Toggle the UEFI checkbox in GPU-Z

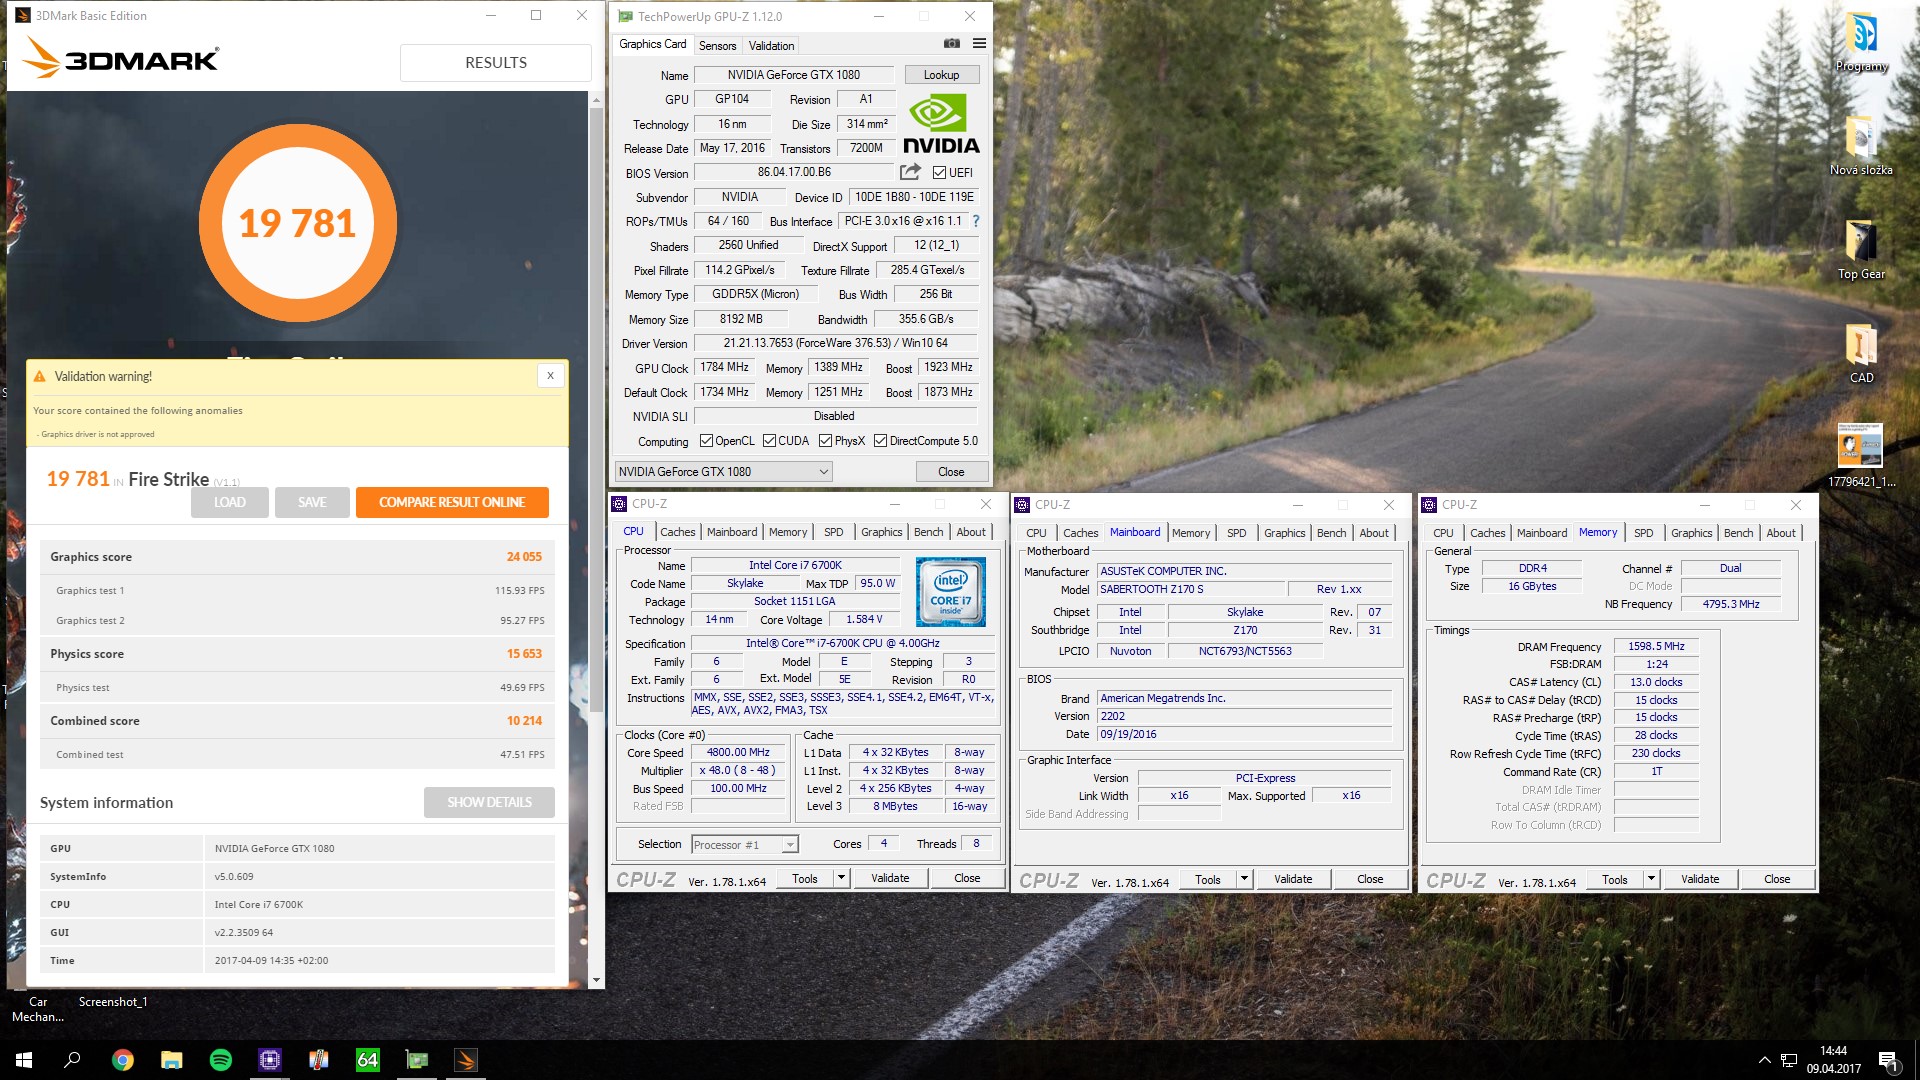pos(939,173)
